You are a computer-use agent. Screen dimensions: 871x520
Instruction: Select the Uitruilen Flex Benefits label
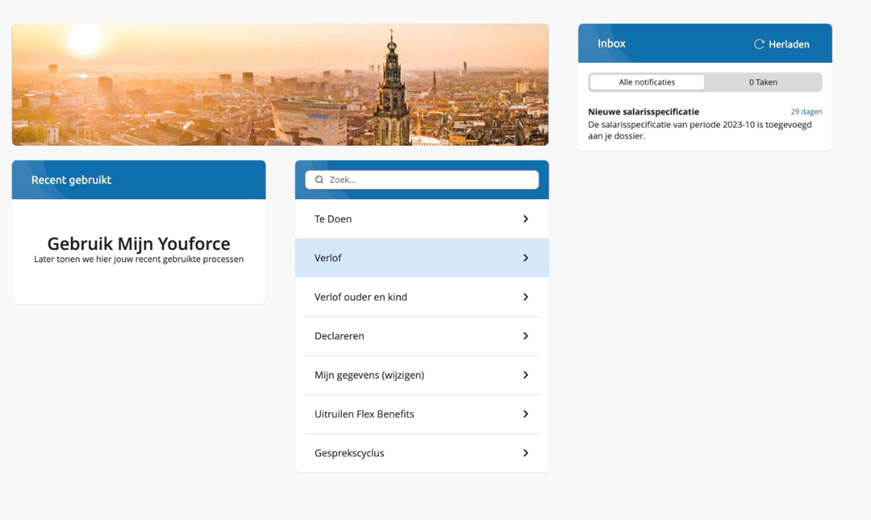364,414
